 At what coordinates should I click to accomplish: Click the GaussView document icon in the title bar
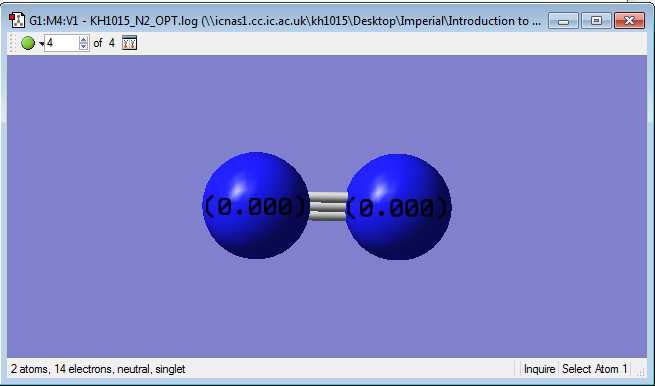pyautogui.click(x=18, y=20)
